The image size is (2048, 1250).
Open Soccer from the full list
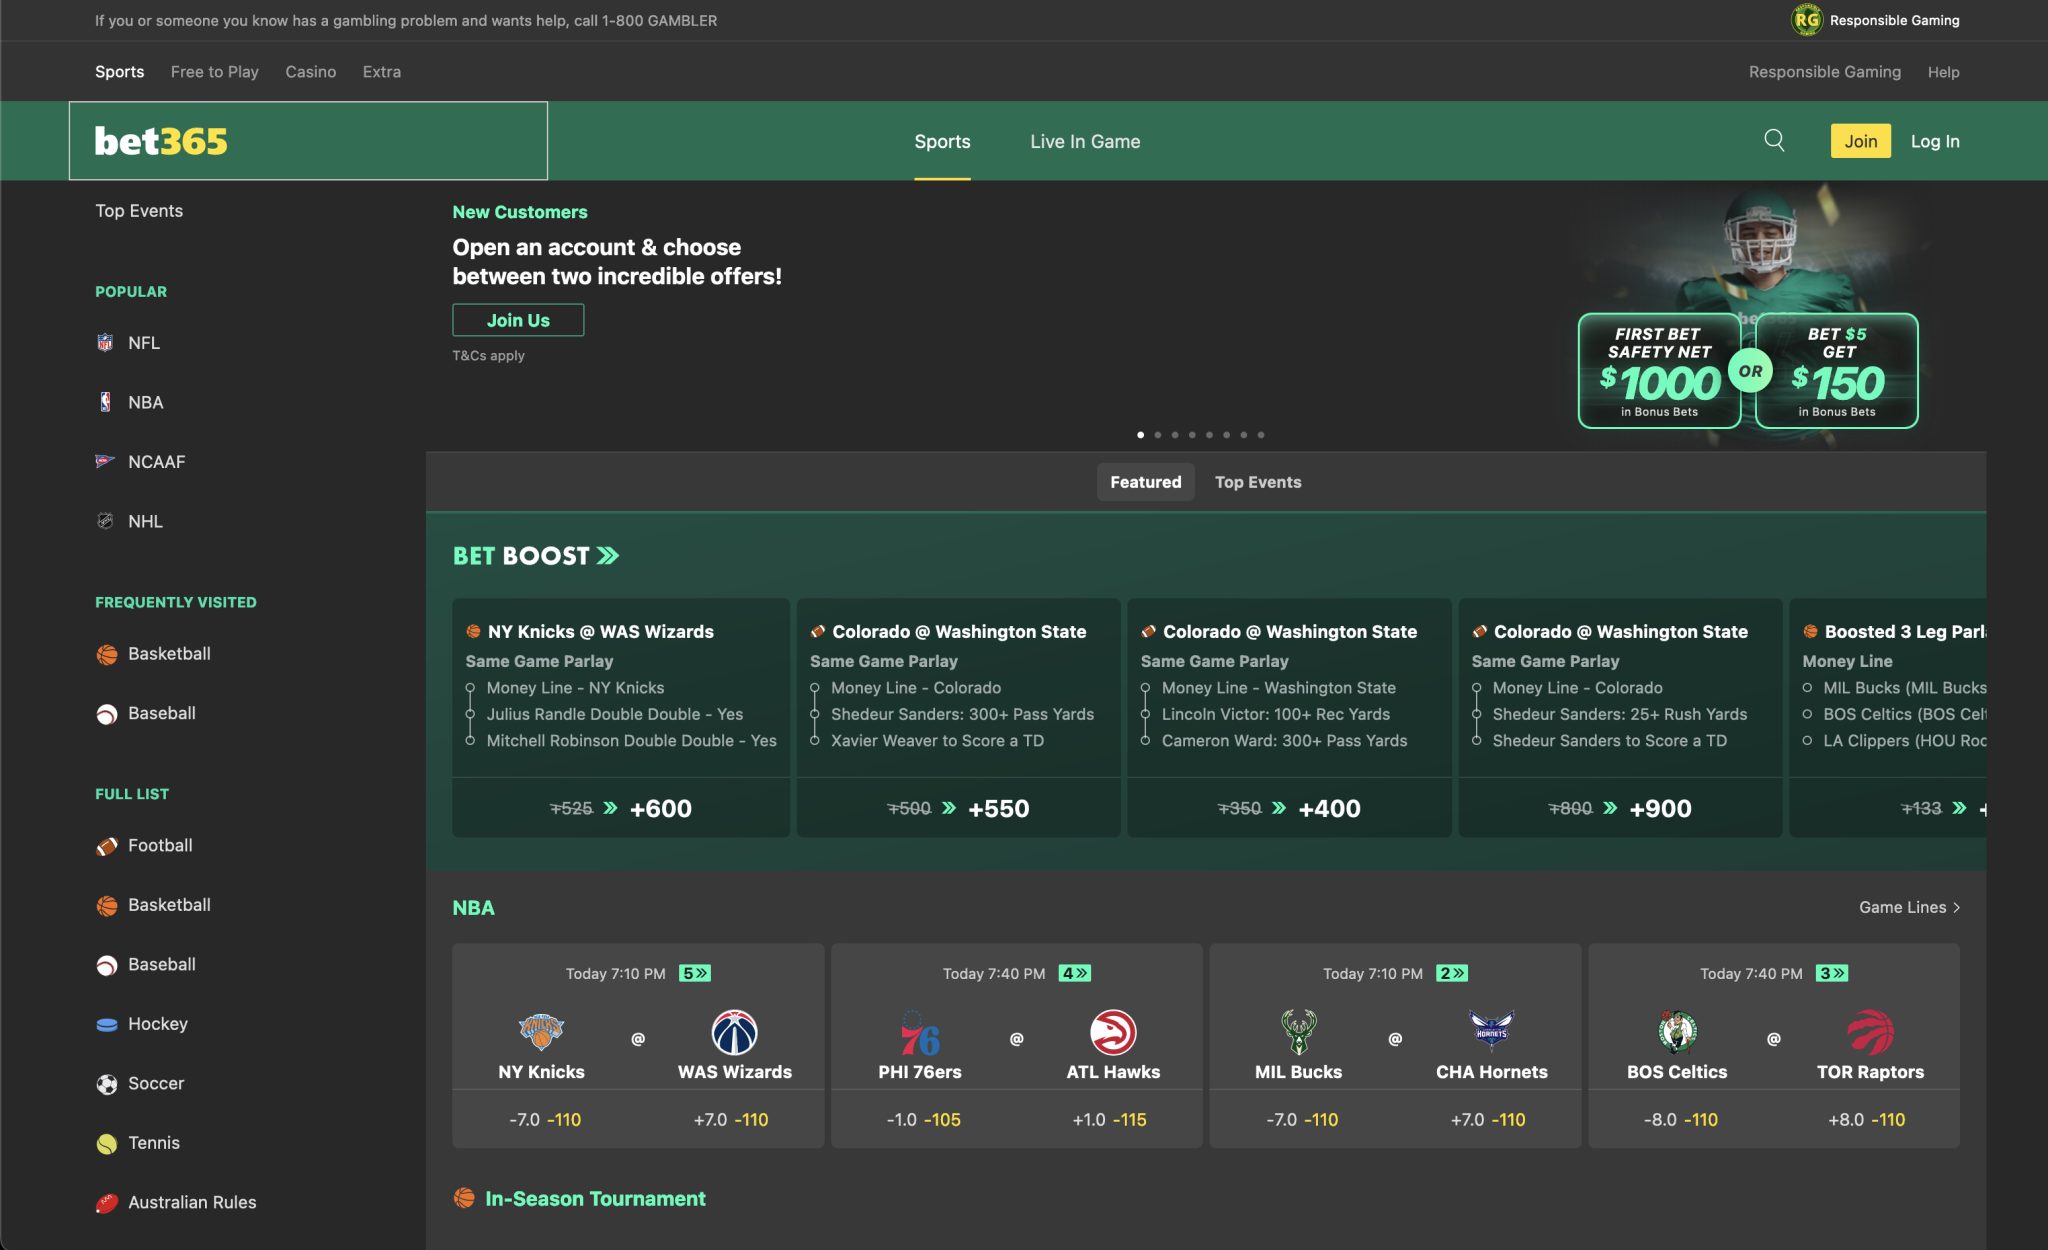point(154,1083)
